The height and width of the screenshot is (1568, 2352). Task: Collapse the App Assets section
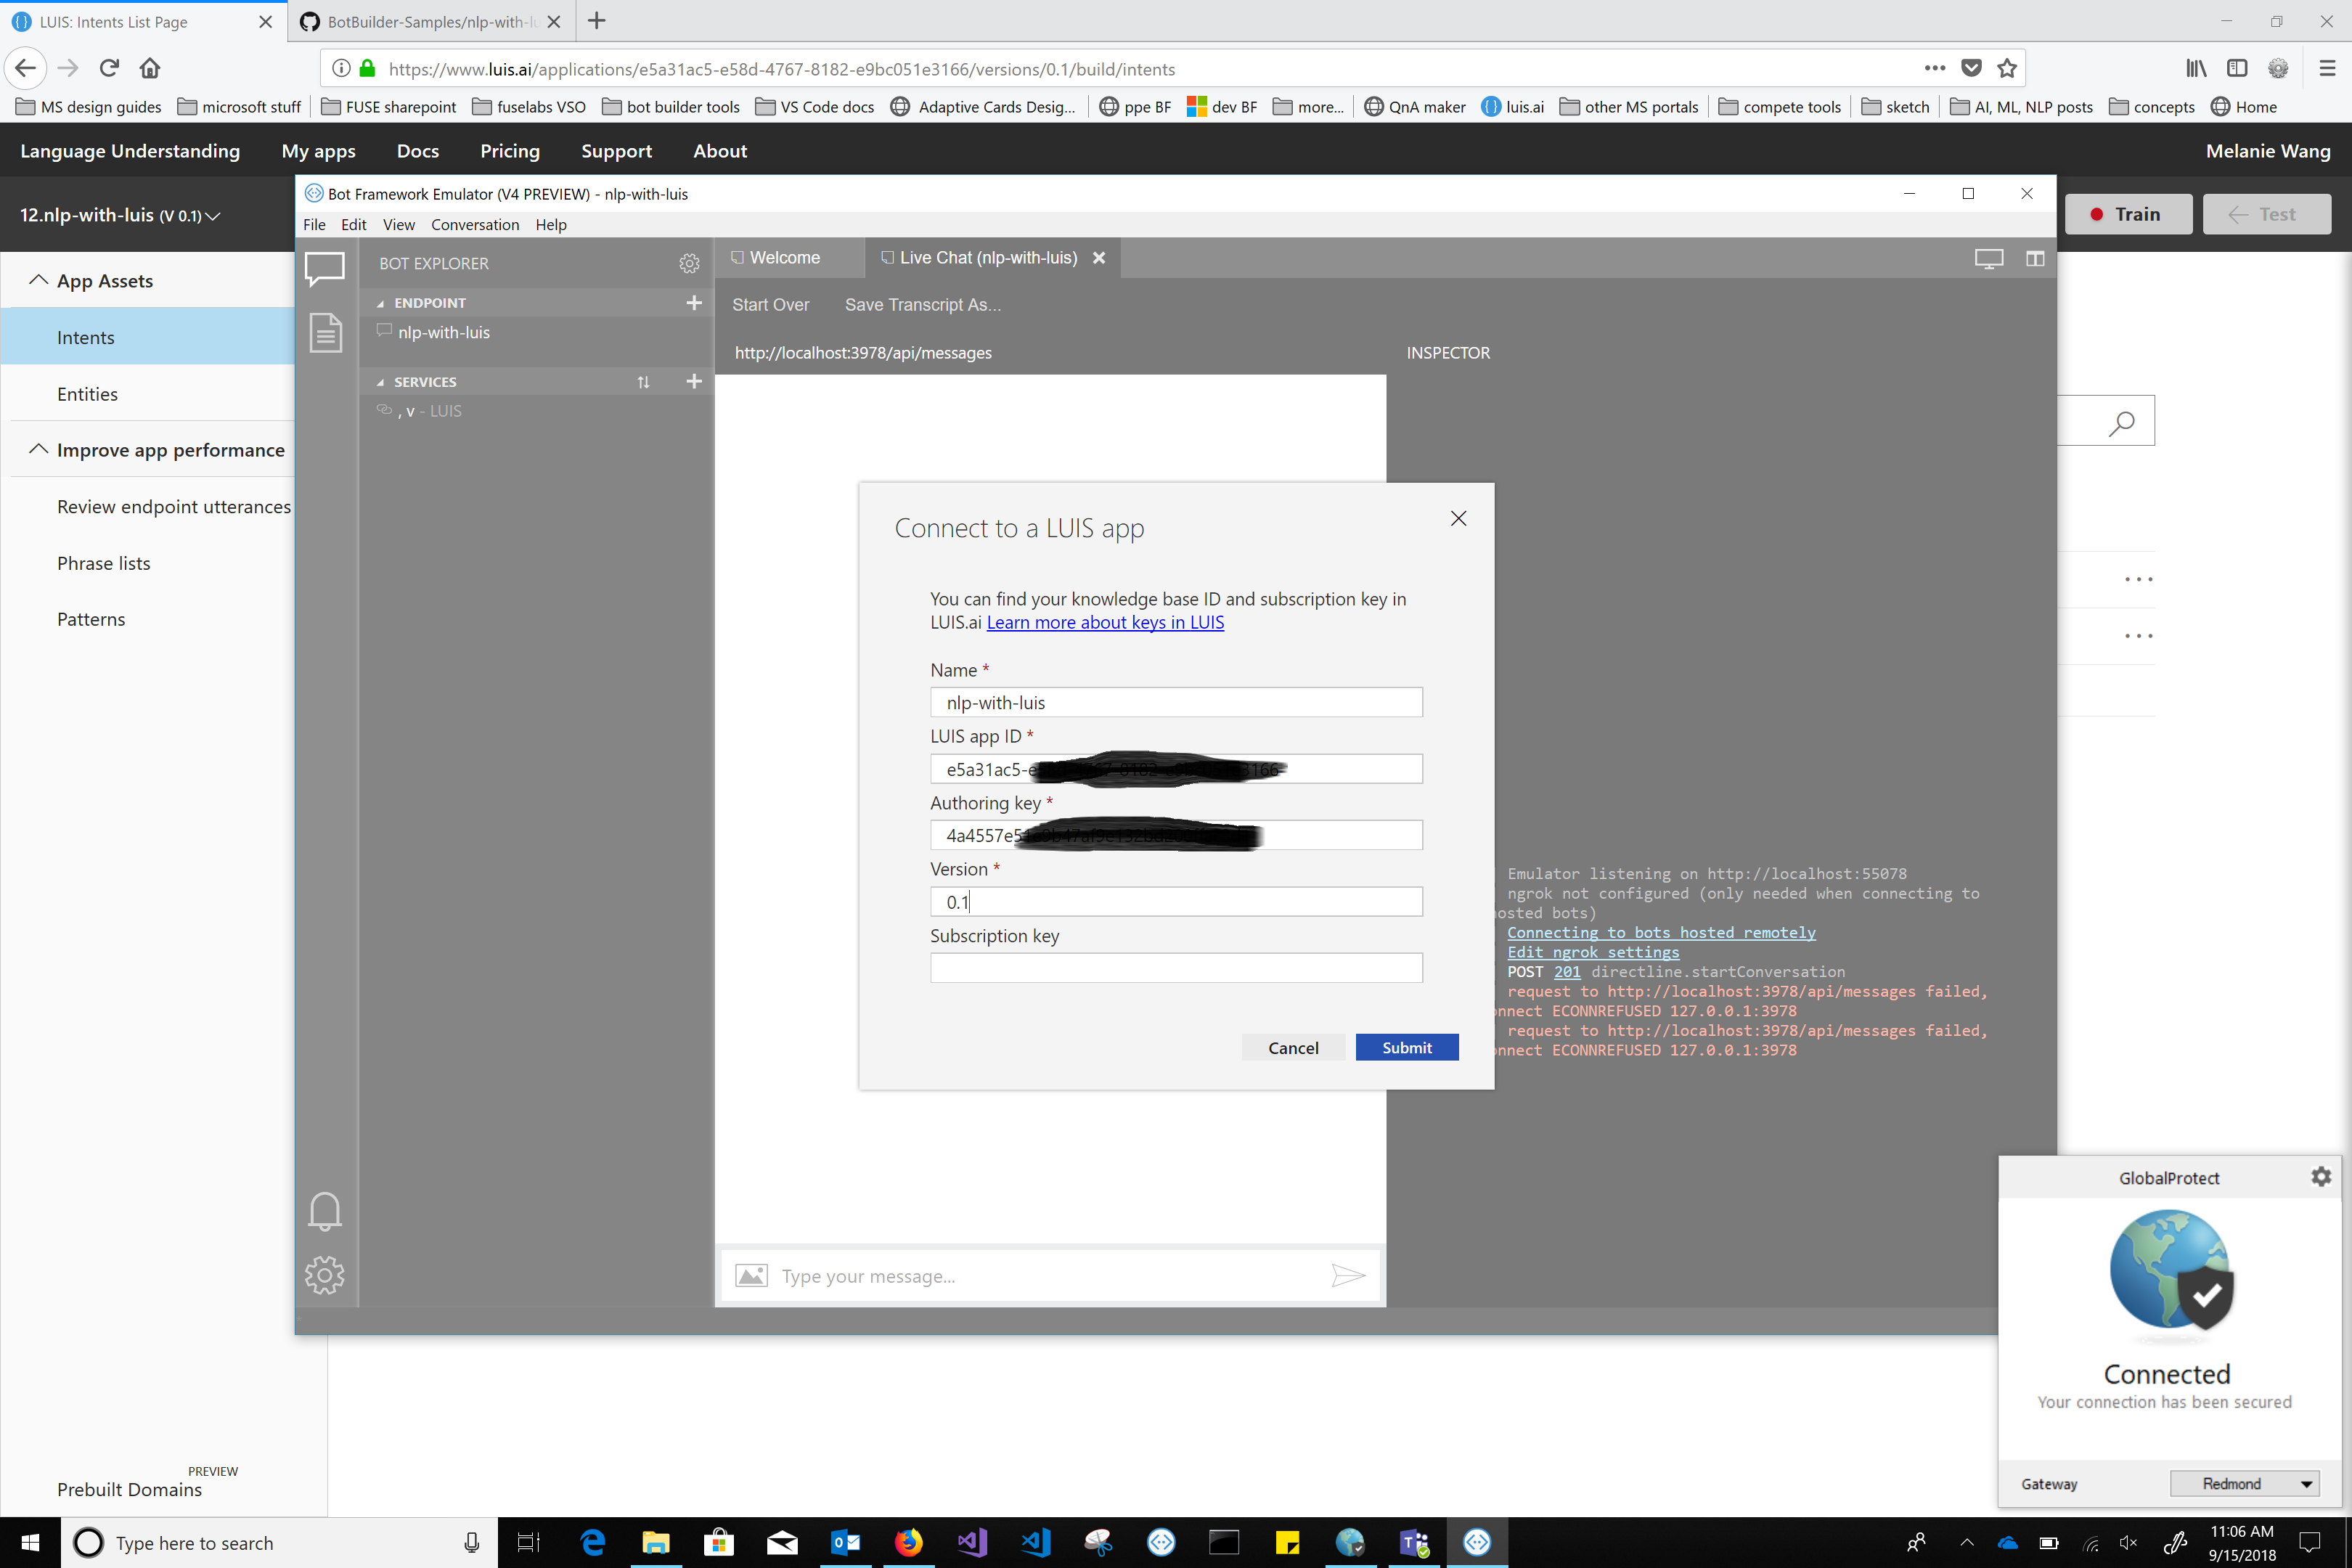point(39,280)
